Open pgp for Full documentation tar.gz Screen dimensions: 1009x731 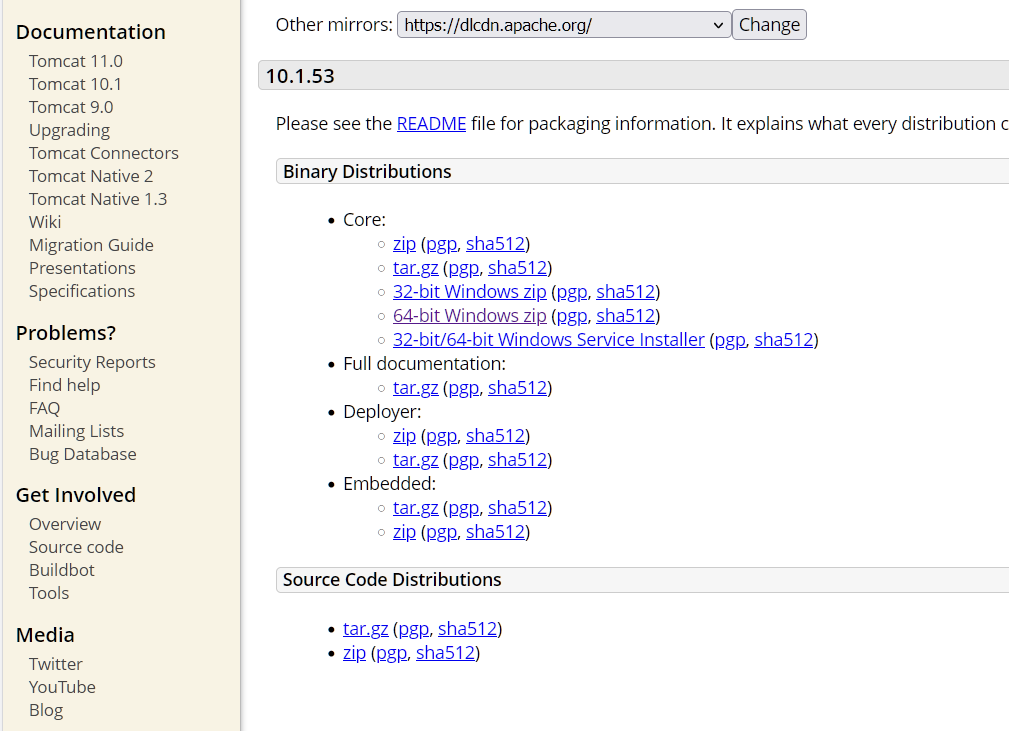coord(464,388)
